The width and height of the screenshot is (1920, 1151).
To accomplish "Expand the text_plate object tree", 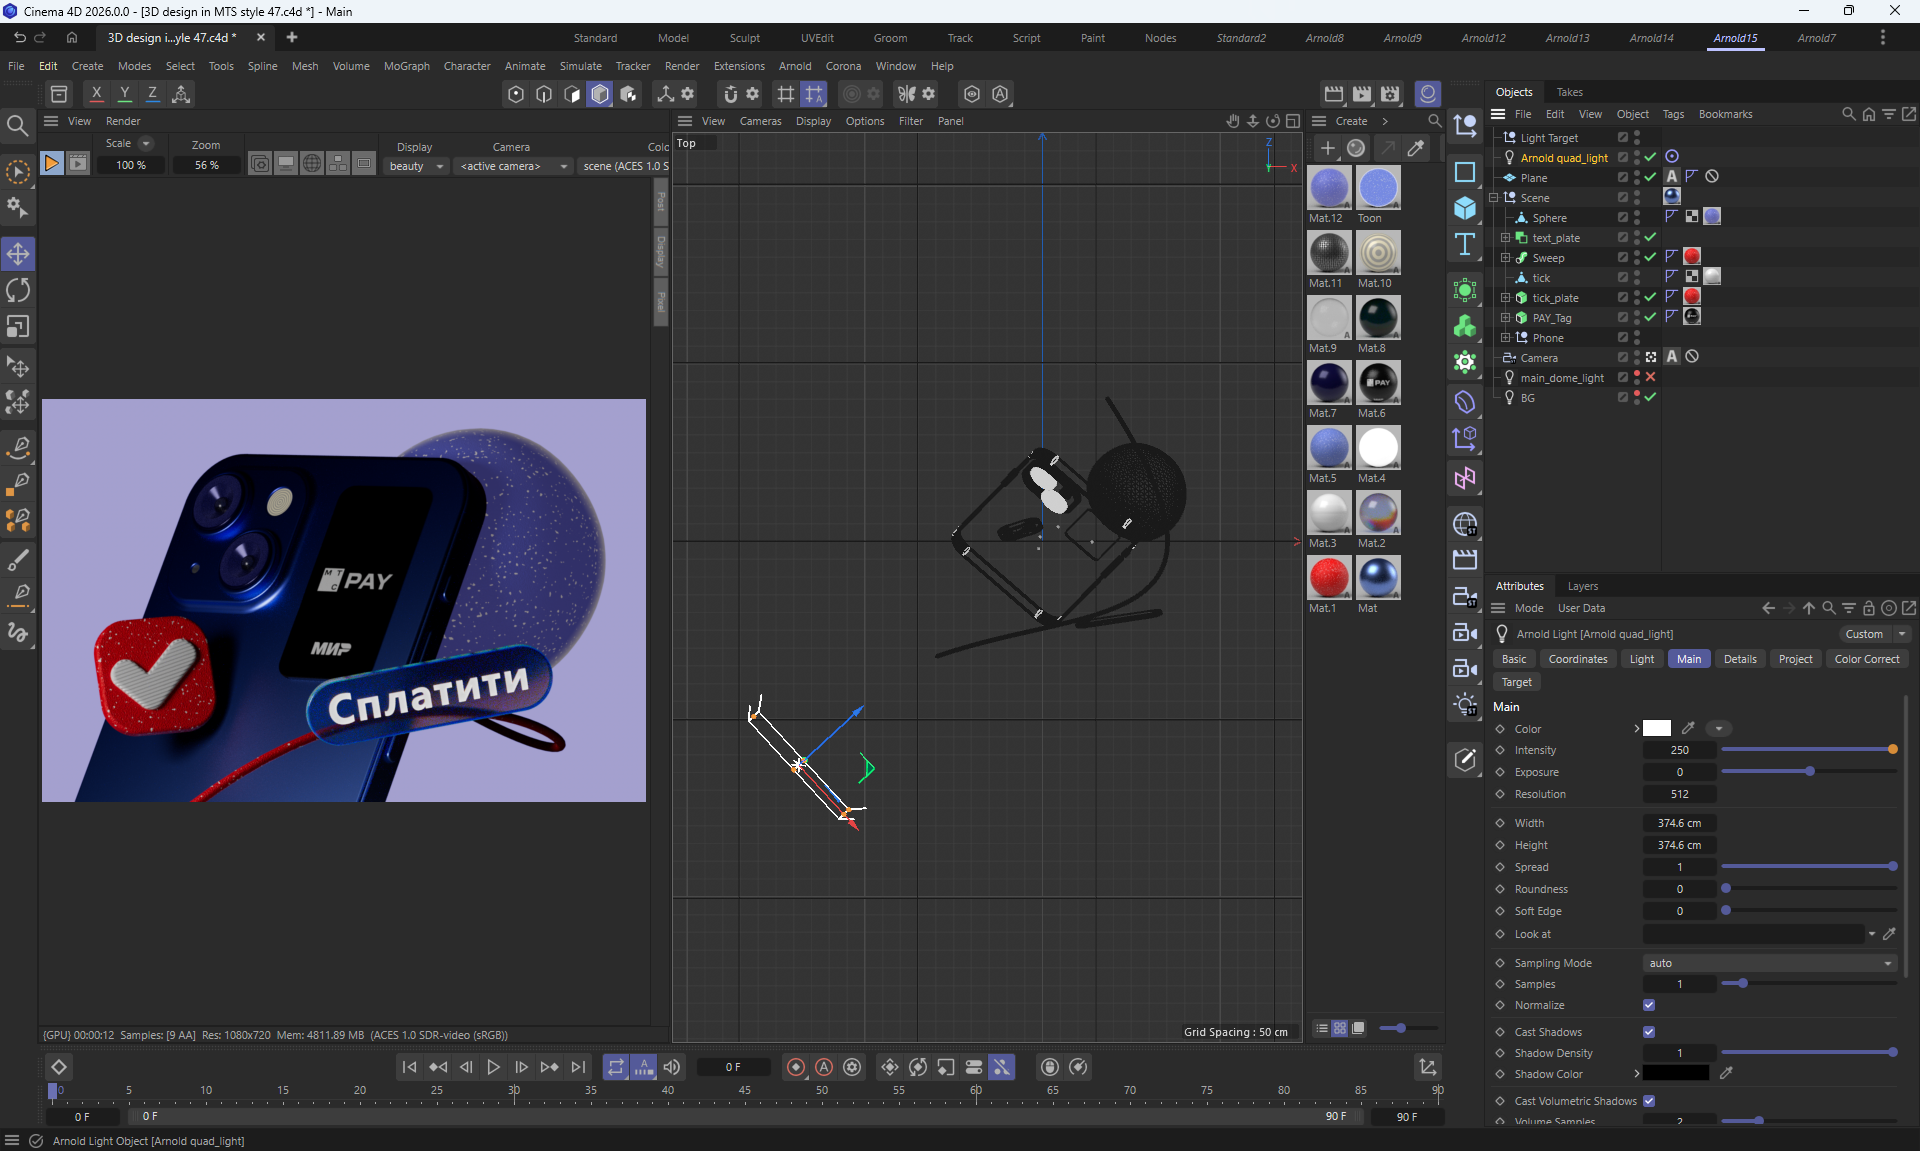I will coord(1505,238).
